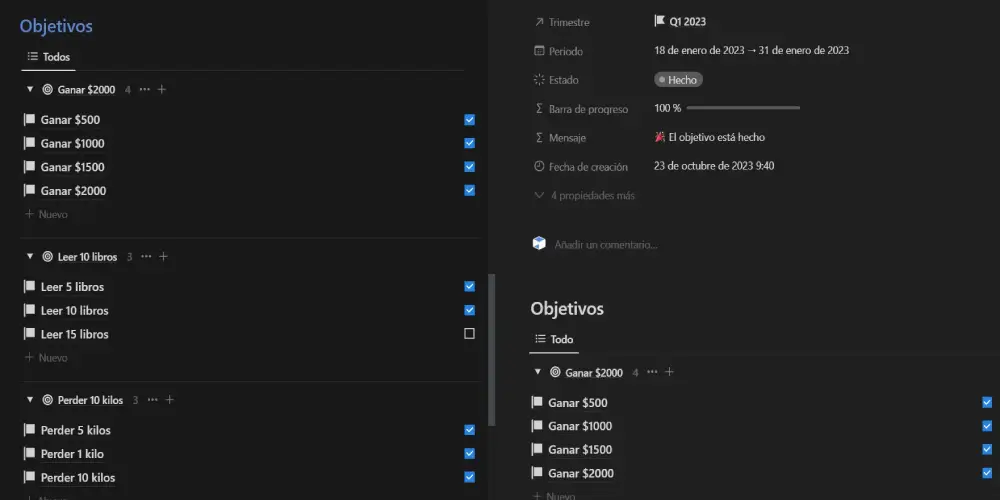The height and width of the screenshot is (500, 1000).
Task: Click the plus icon beside left Ganar $2000 group
Action: pyautogui.click(x=162, y=90)
